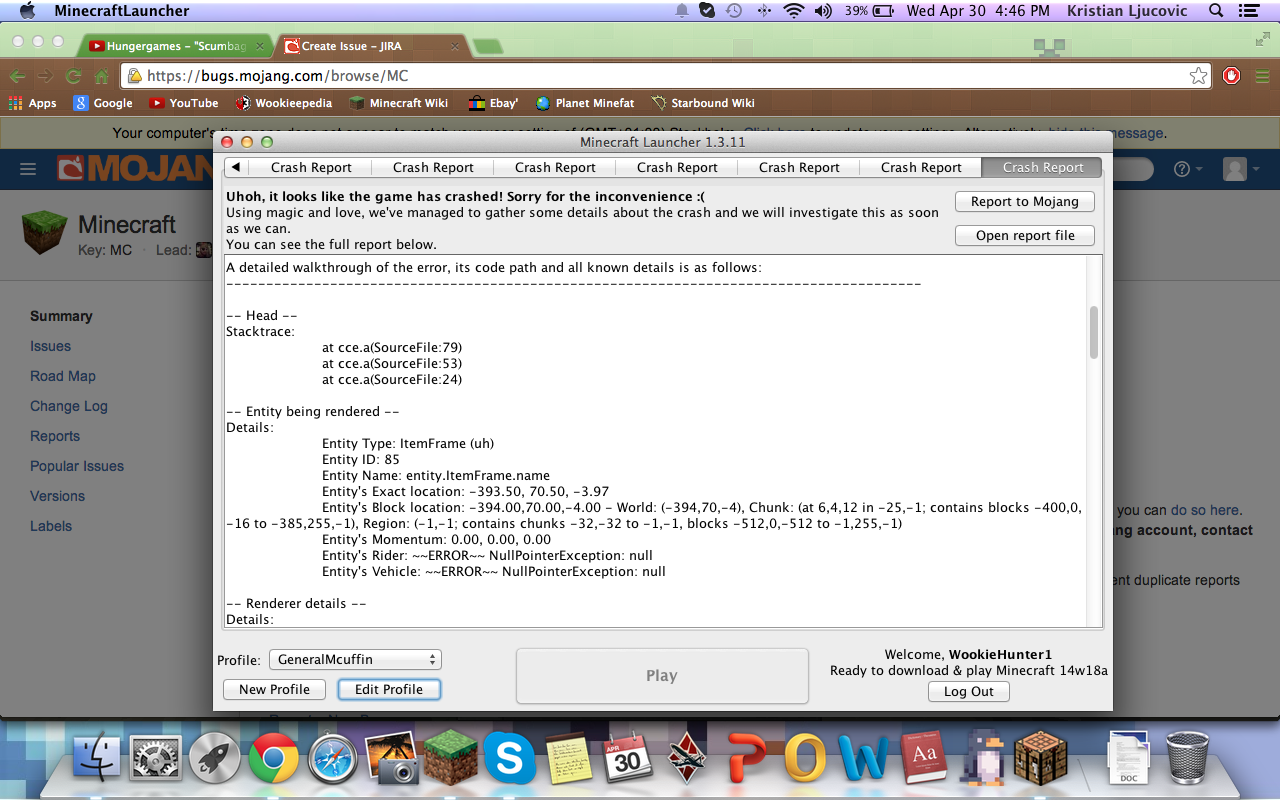Click the New Profile button

pos(275,689)
